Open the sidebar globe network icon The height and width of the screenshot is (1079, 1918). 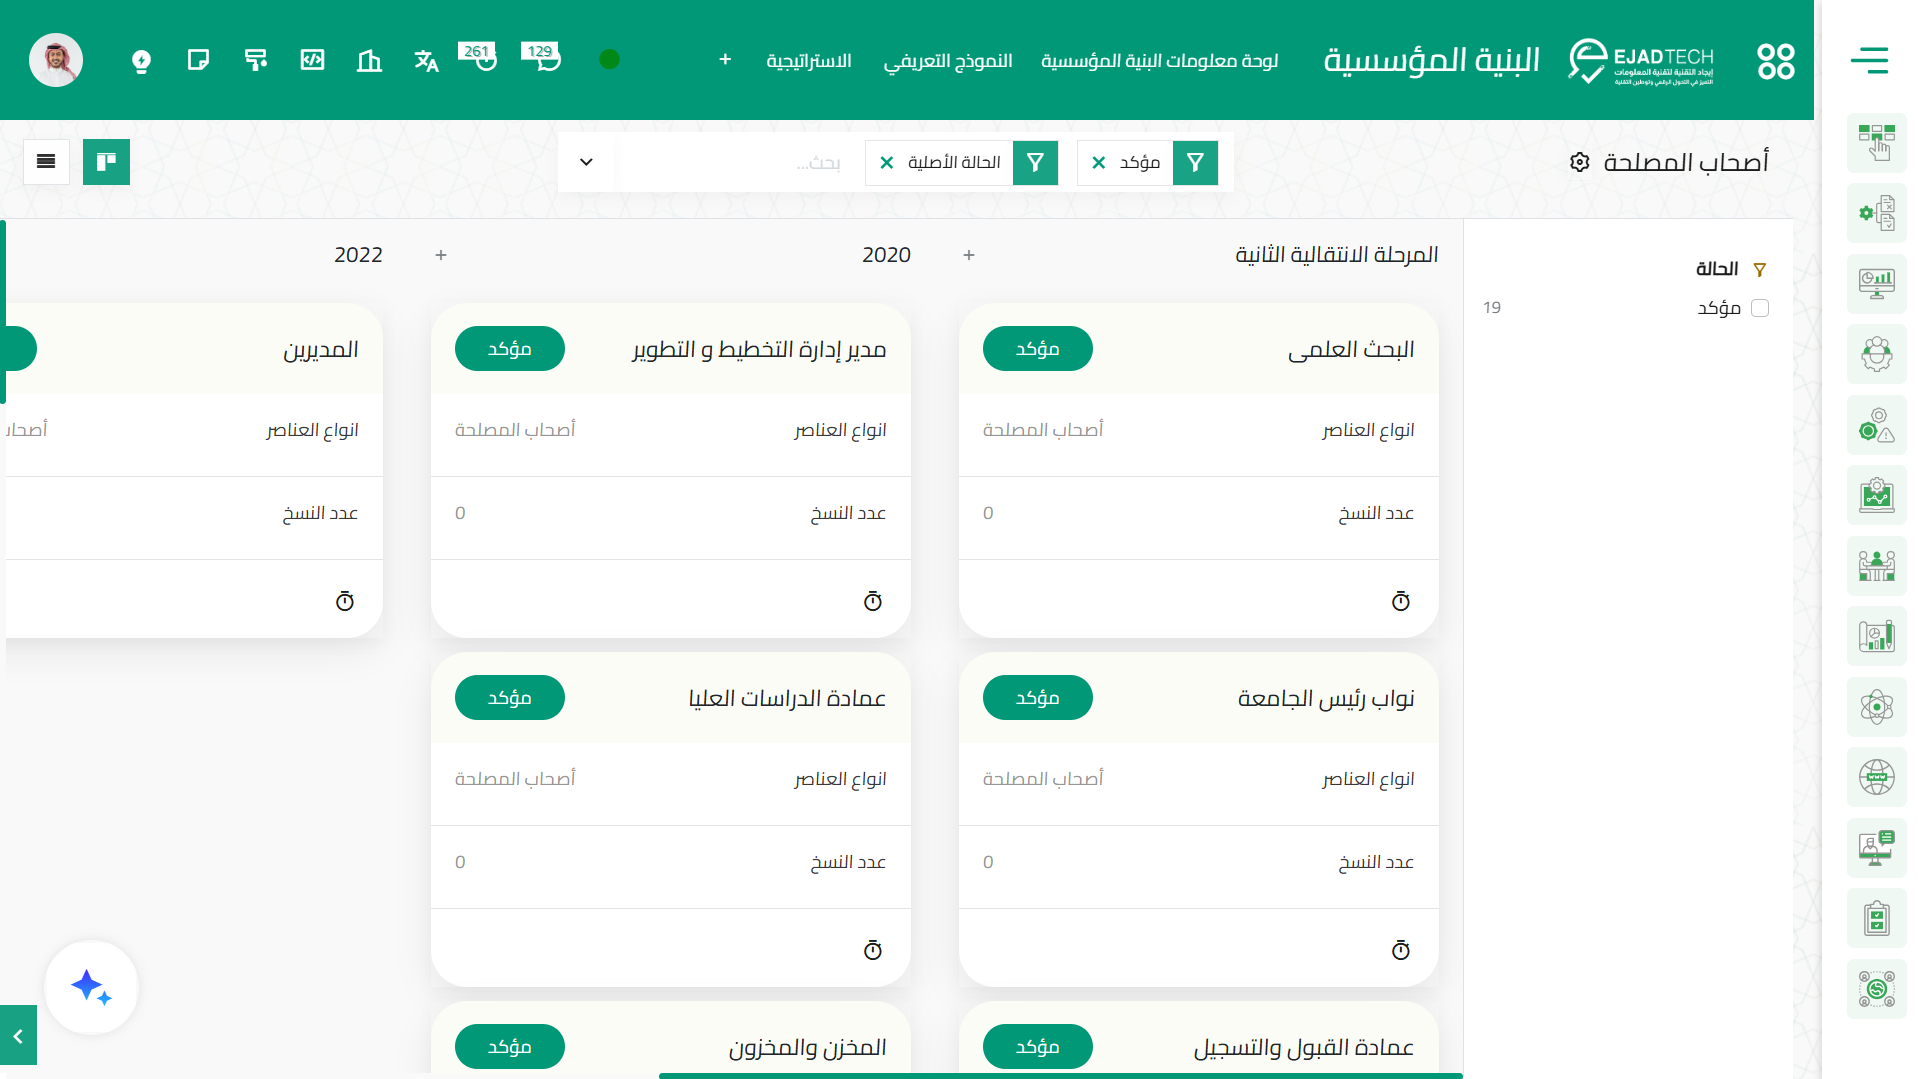coord(1877,777)
